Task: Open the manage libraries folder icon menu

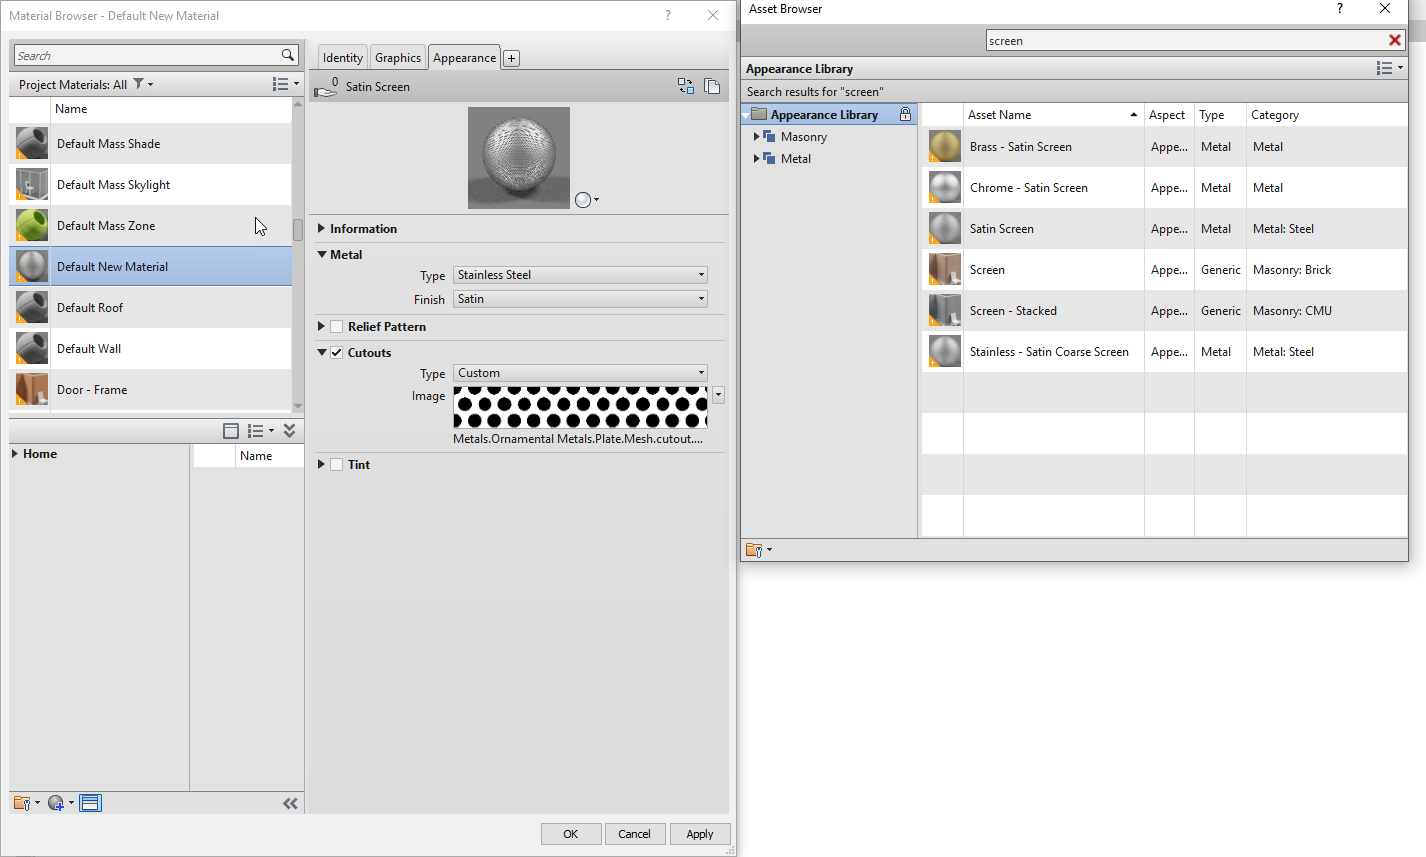Action: pos(26,803)
